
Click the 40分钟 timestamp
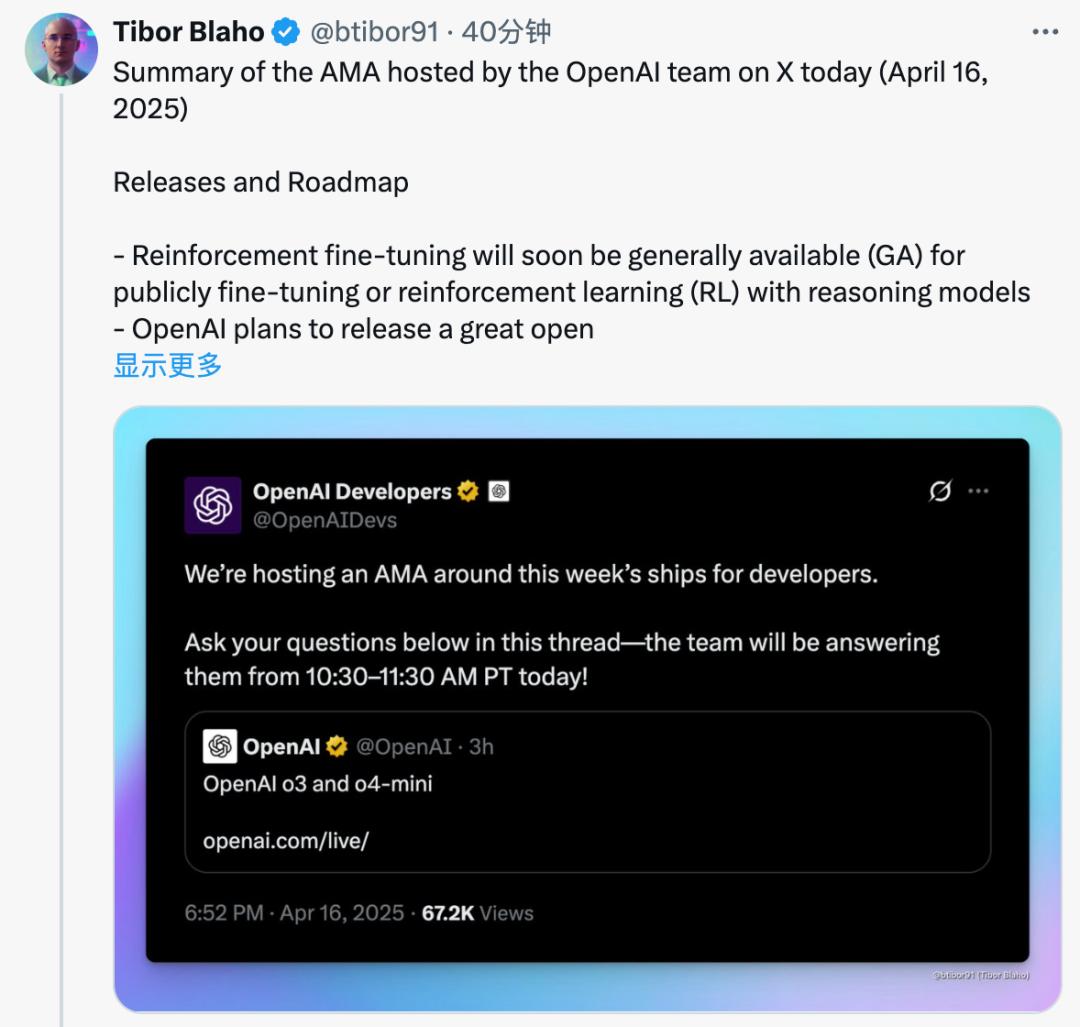[507, 32]
